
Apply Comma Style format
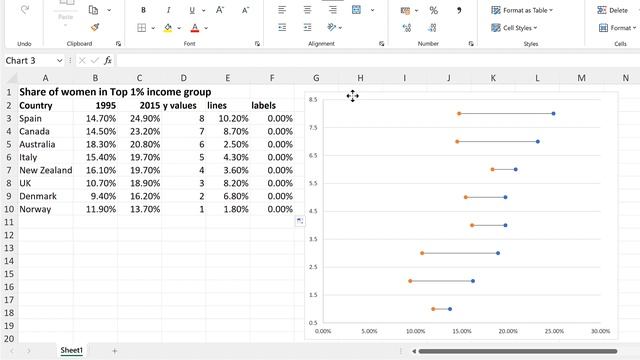click(459, 11)
